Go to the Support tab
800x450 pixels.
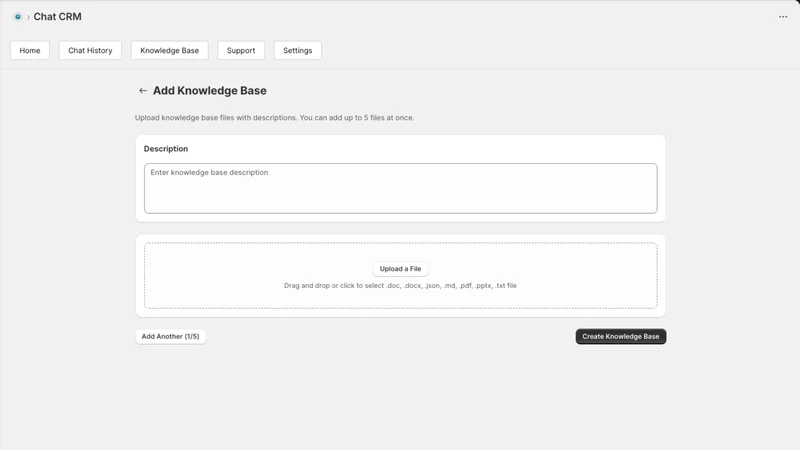(x=241, y=51)
